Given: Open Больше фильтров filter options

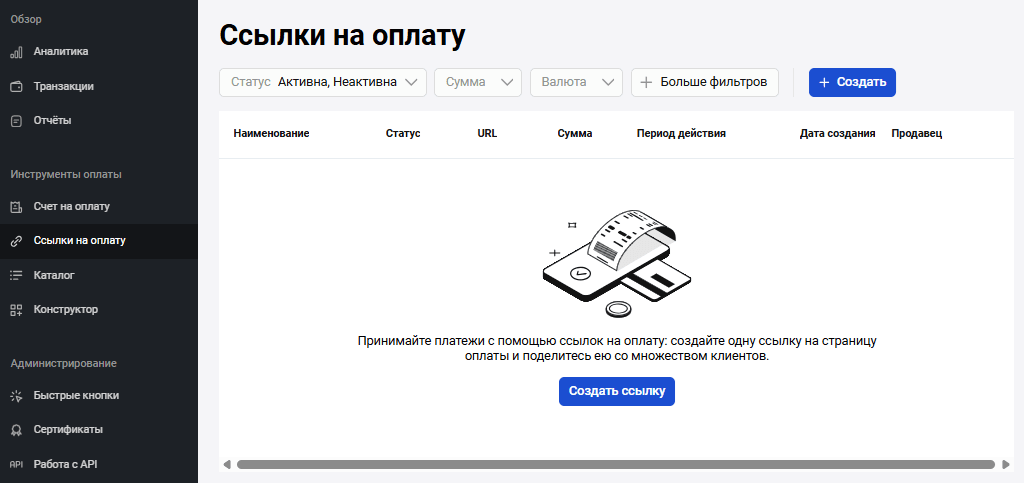Looking at the screenshot, I should (705, 82).
